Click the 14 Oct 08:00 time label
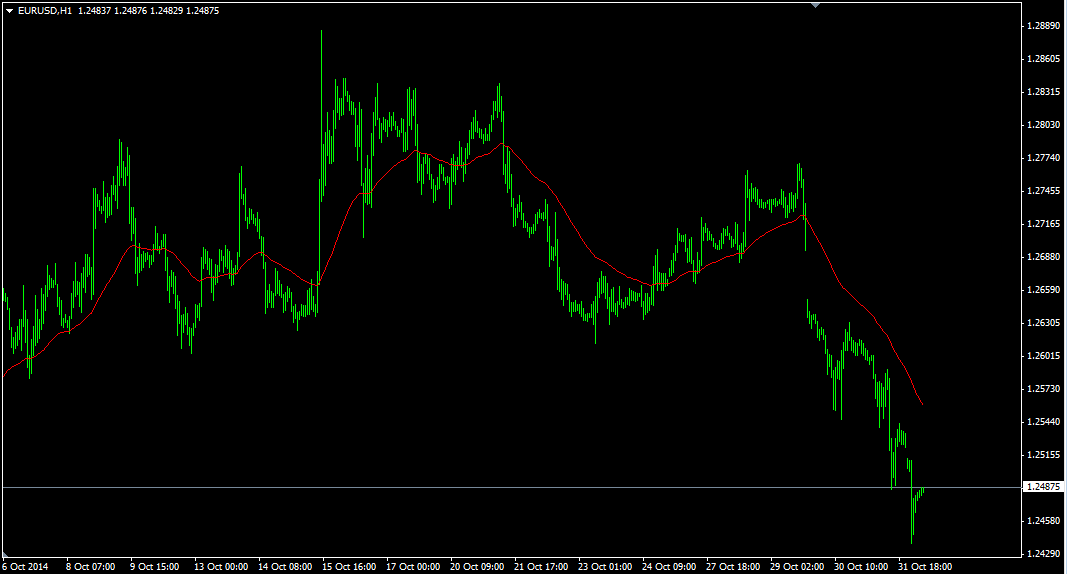Image resolution: width=1067 pixels, height=574 pixels. [285, 567]
